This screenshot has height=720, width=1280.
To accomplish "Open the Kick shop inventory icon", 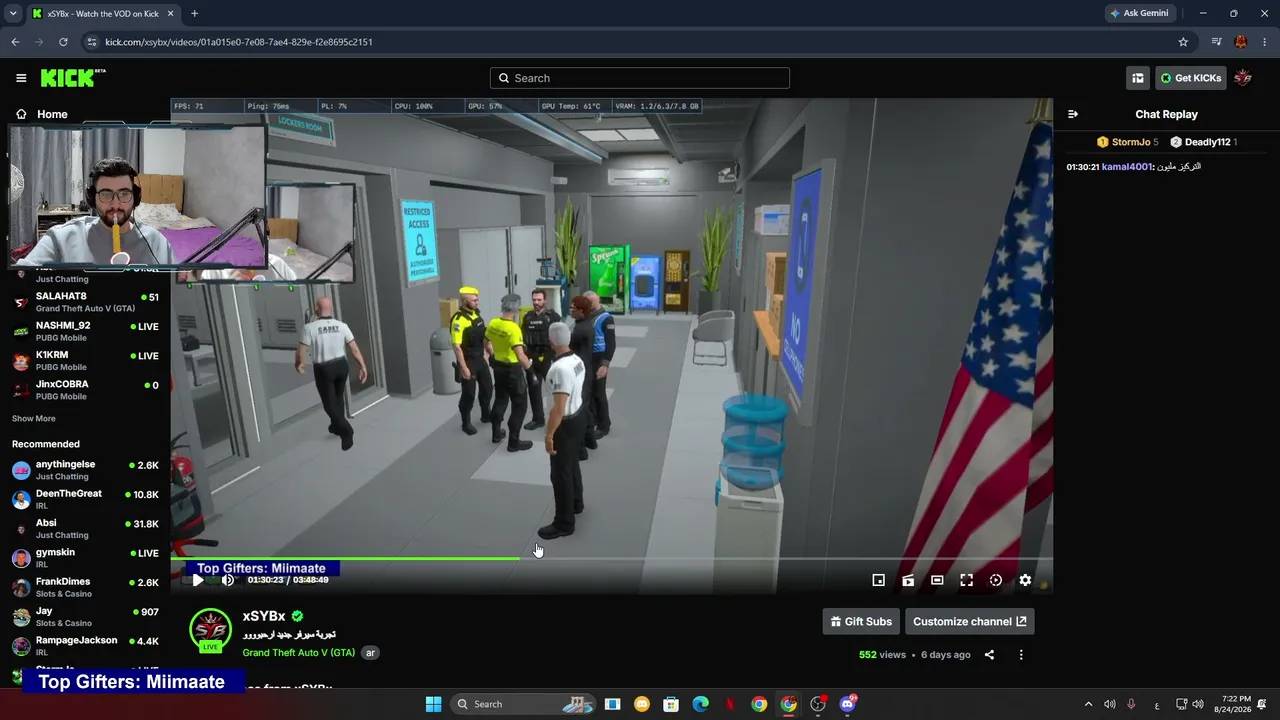I will coord(1138,78).
